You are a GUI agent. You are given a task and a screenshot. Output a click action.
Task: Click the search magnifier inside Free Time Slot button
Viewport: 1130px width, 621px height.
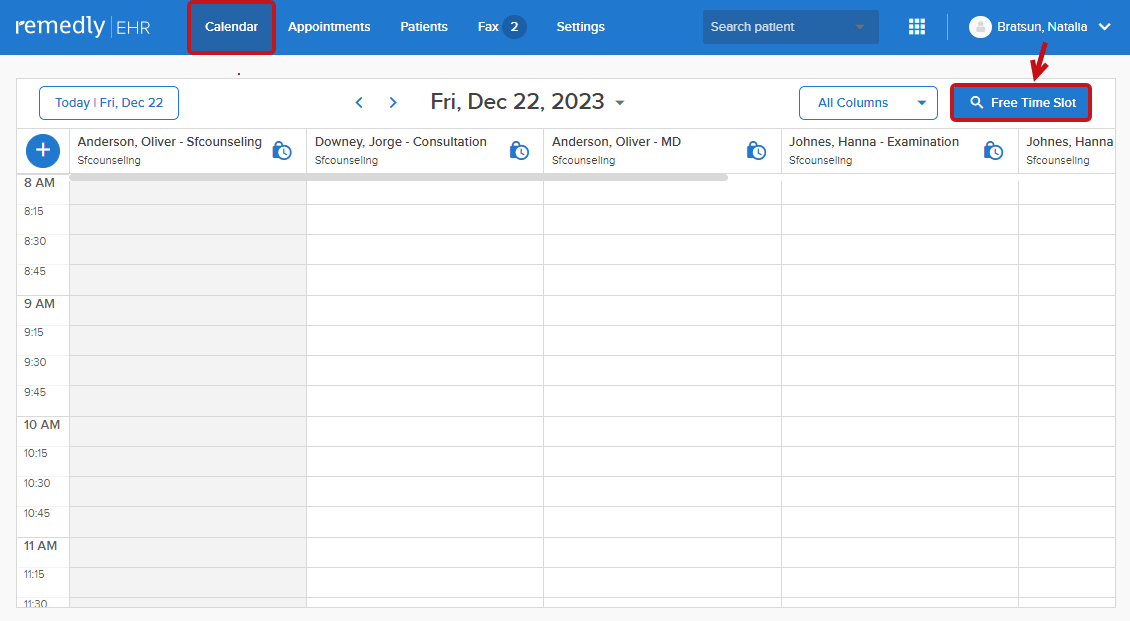click(x=975, y=102)
